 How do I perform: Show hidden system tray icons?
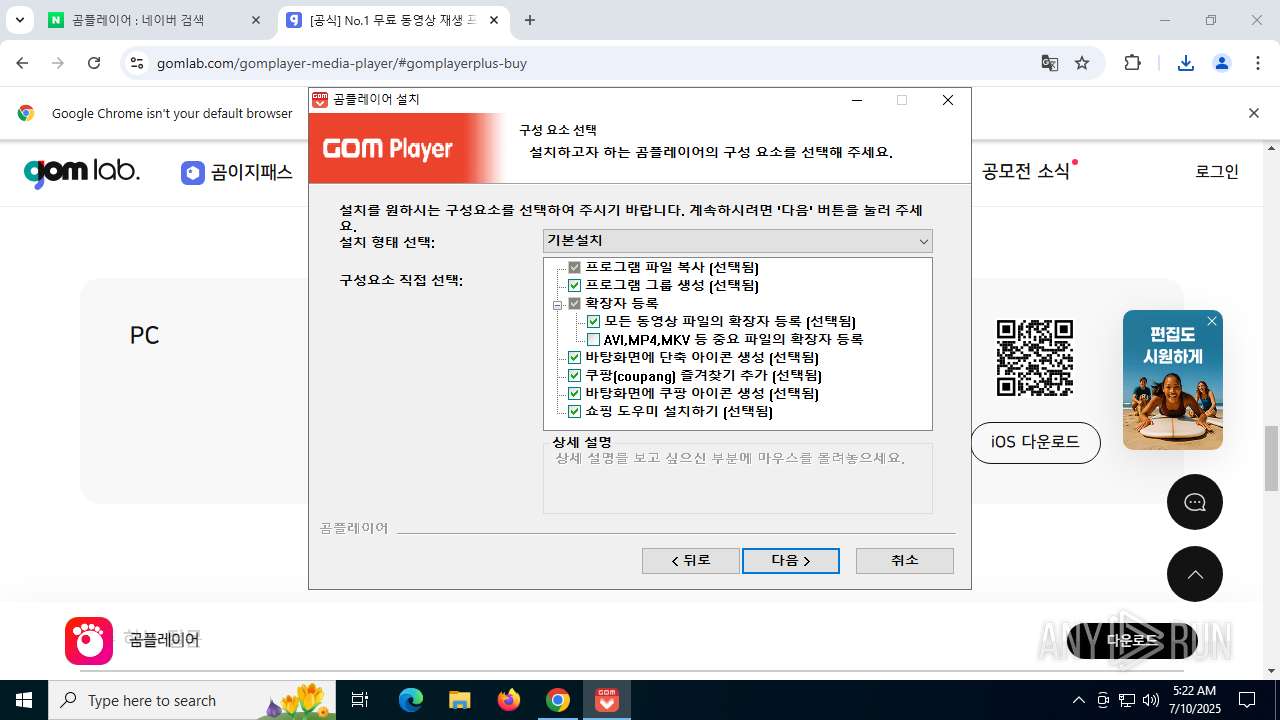[x=1078, y=700]
